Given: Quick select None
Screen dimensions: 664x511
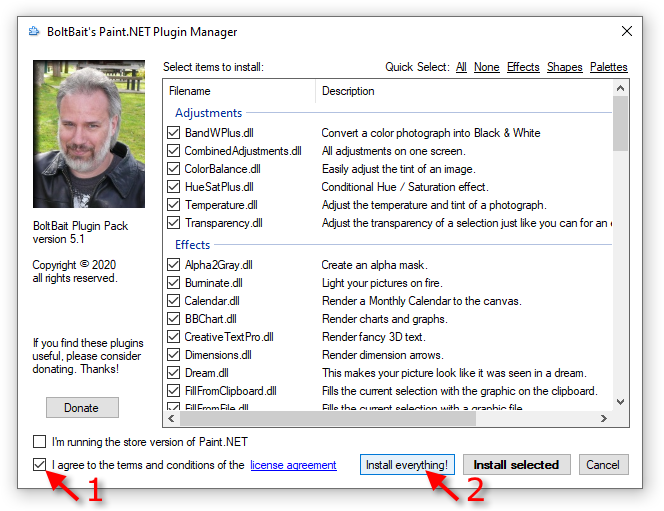Looking at the screenshot, I should pyautogui.click(x=487, y=67).
